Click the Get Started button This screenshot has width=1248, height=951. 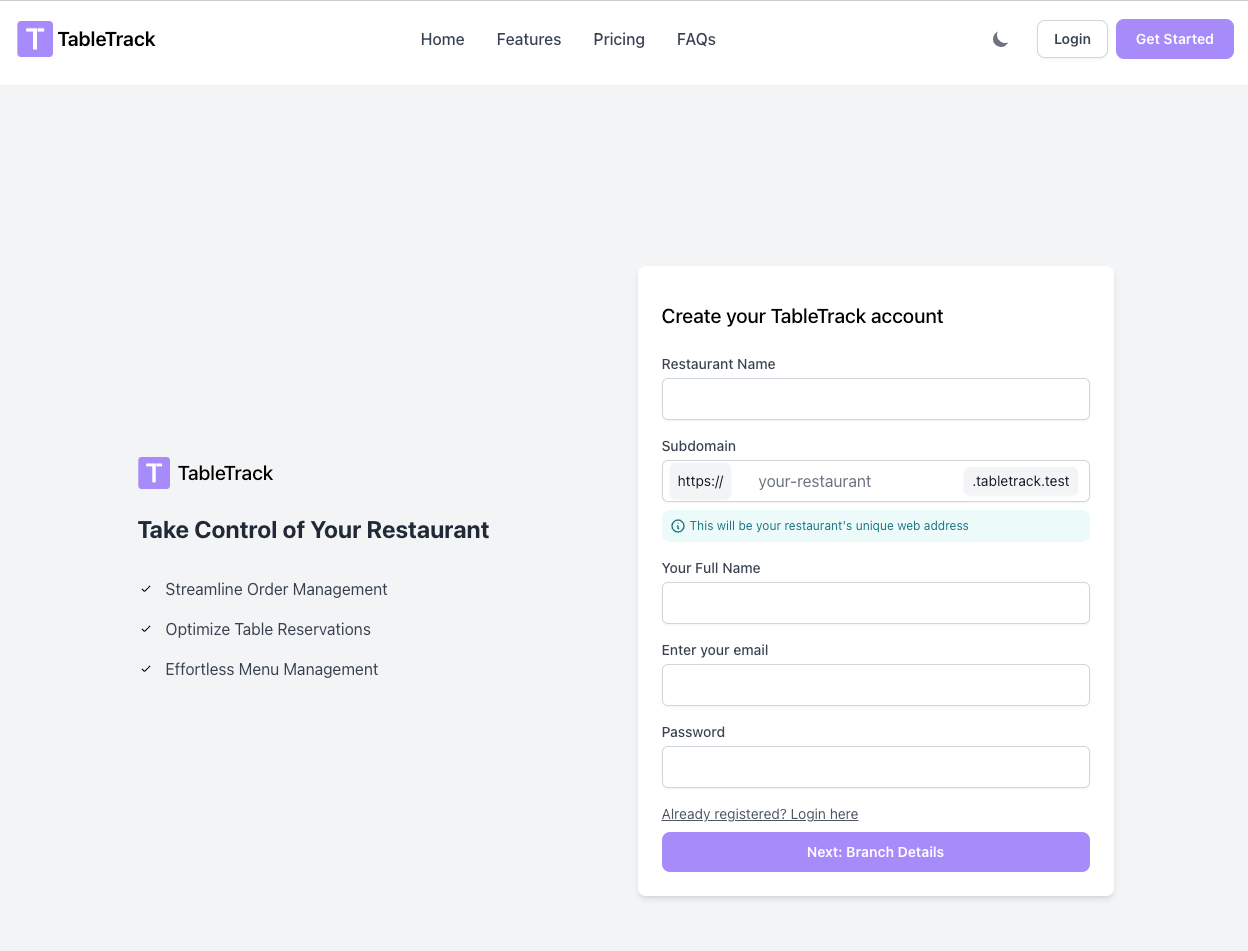pos(1174,39)
